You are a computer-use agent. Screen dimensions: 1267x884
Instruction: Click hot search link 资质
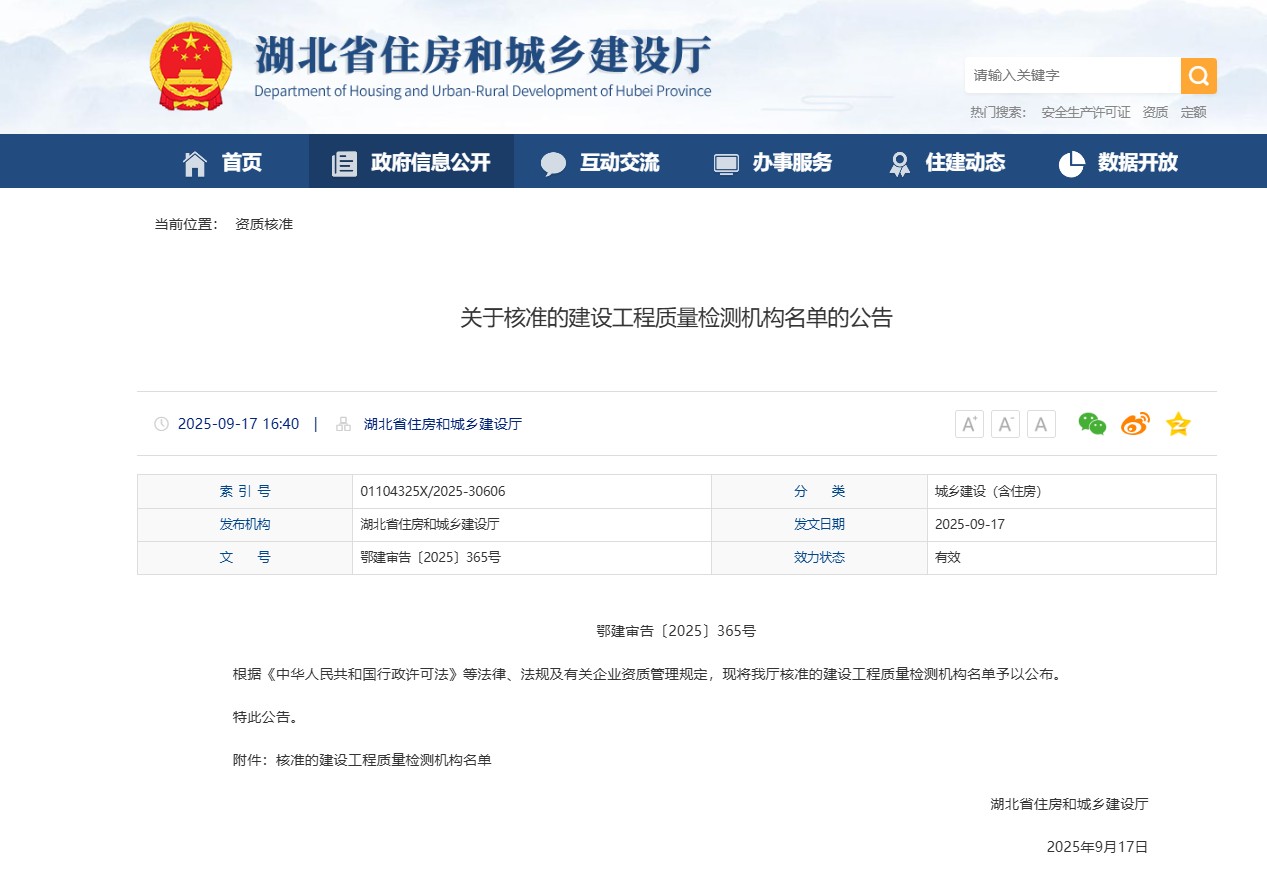(1155, 112)
